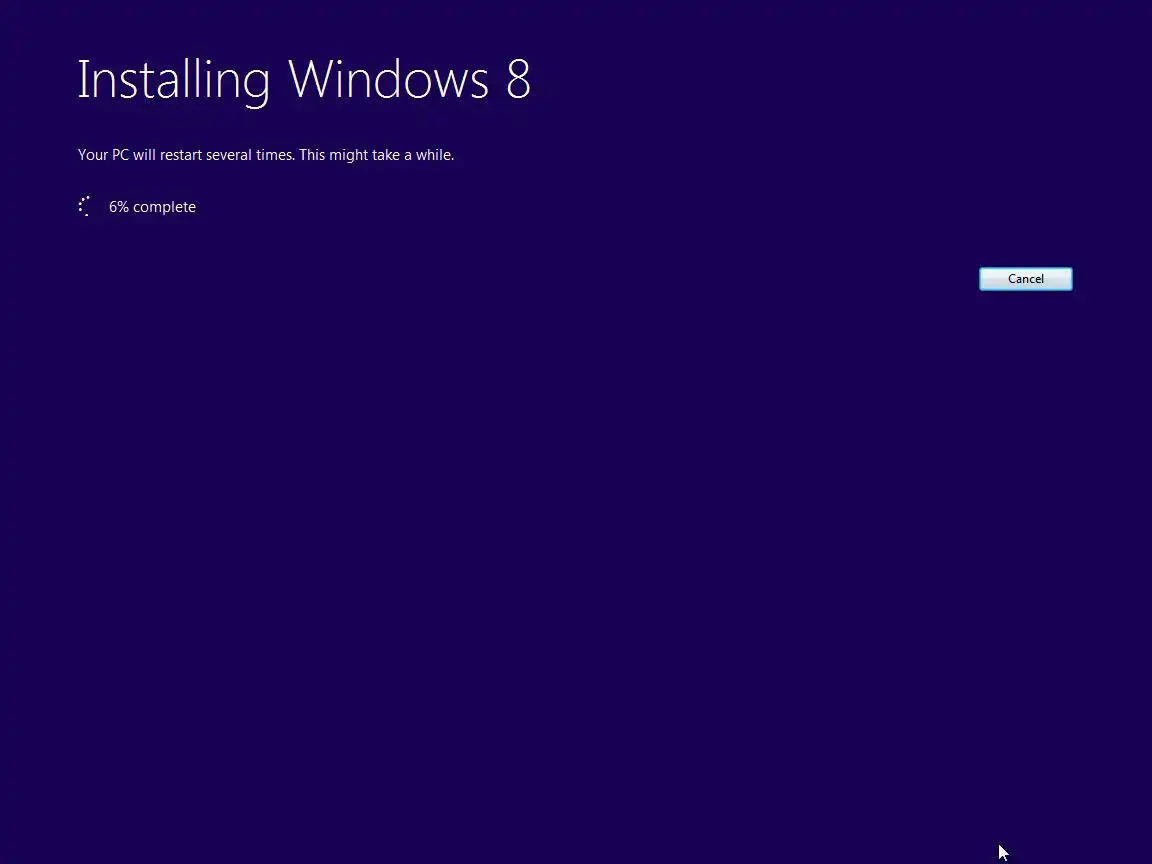1152x864 pixels.
Task: Cancel the Windows 8 installation
Action: click(x=1026, y=279)
